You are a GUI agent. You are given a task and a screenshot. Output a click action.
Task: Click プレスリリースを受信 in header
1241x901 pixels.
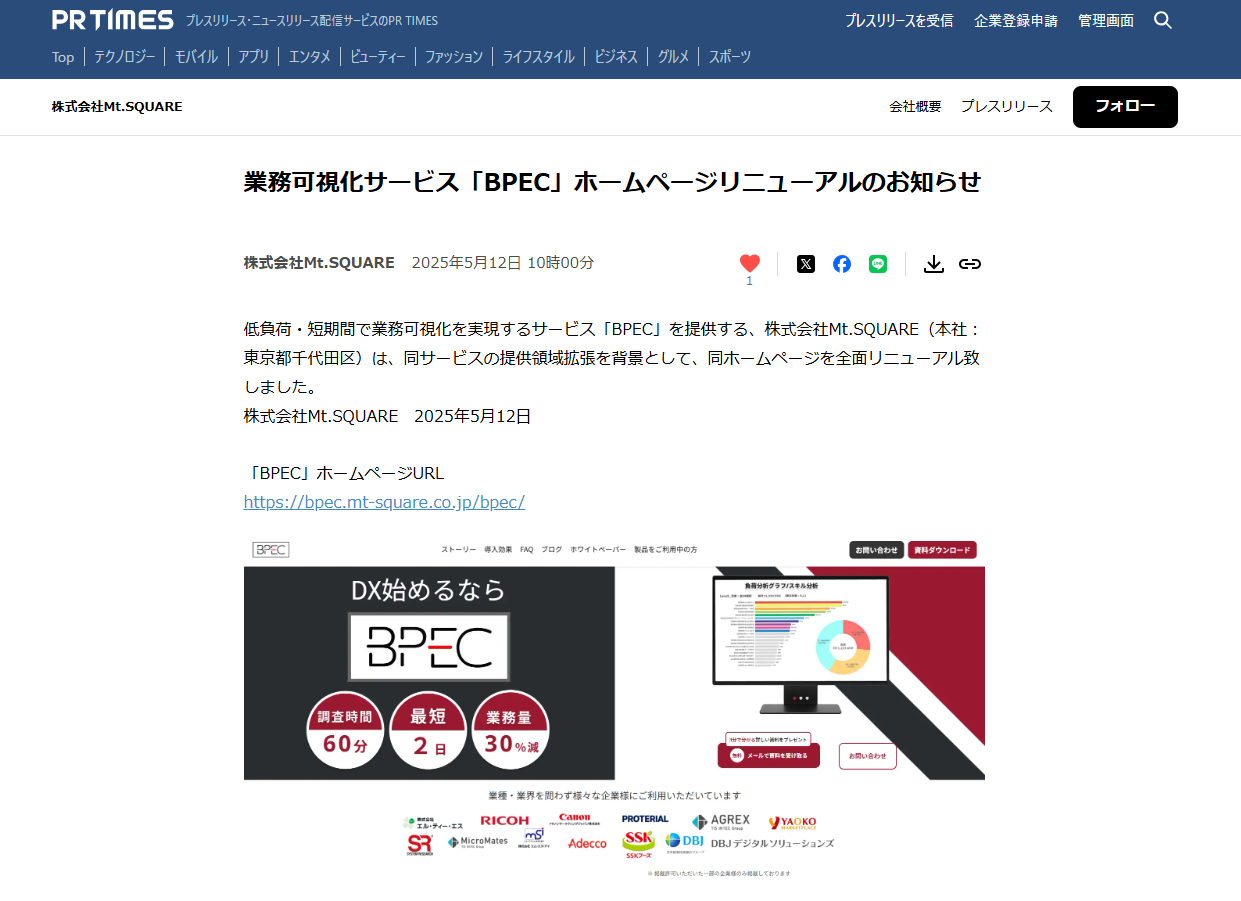click(899, 20)
